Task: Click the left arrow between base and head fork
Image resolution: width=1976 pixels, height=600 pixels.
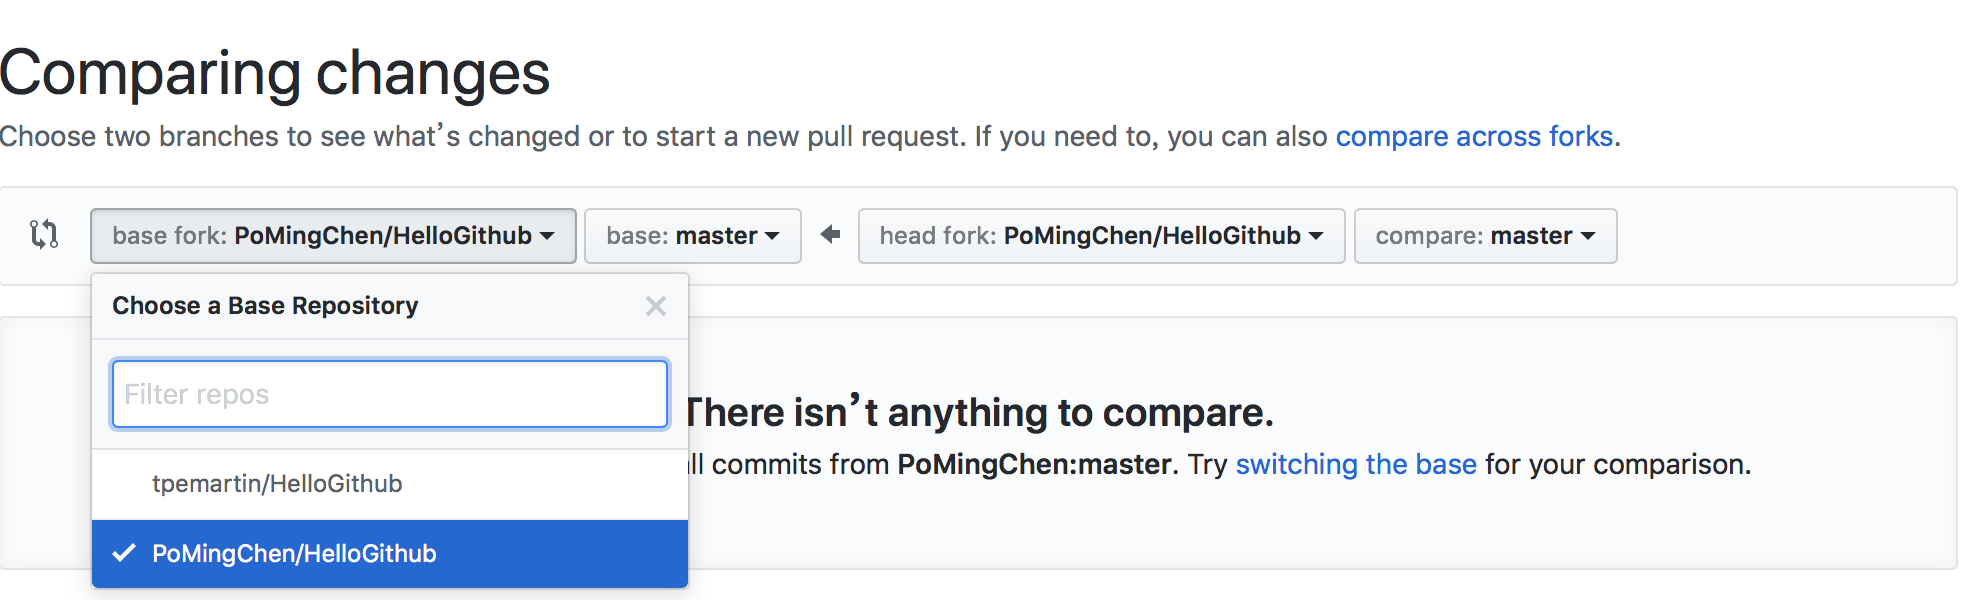Action: 830,234
